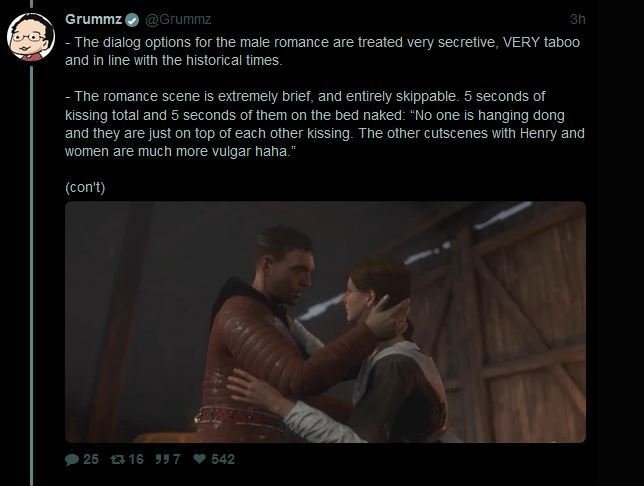
Task: Click the verified checkmark badge next to Grummz
Action: 132,20
